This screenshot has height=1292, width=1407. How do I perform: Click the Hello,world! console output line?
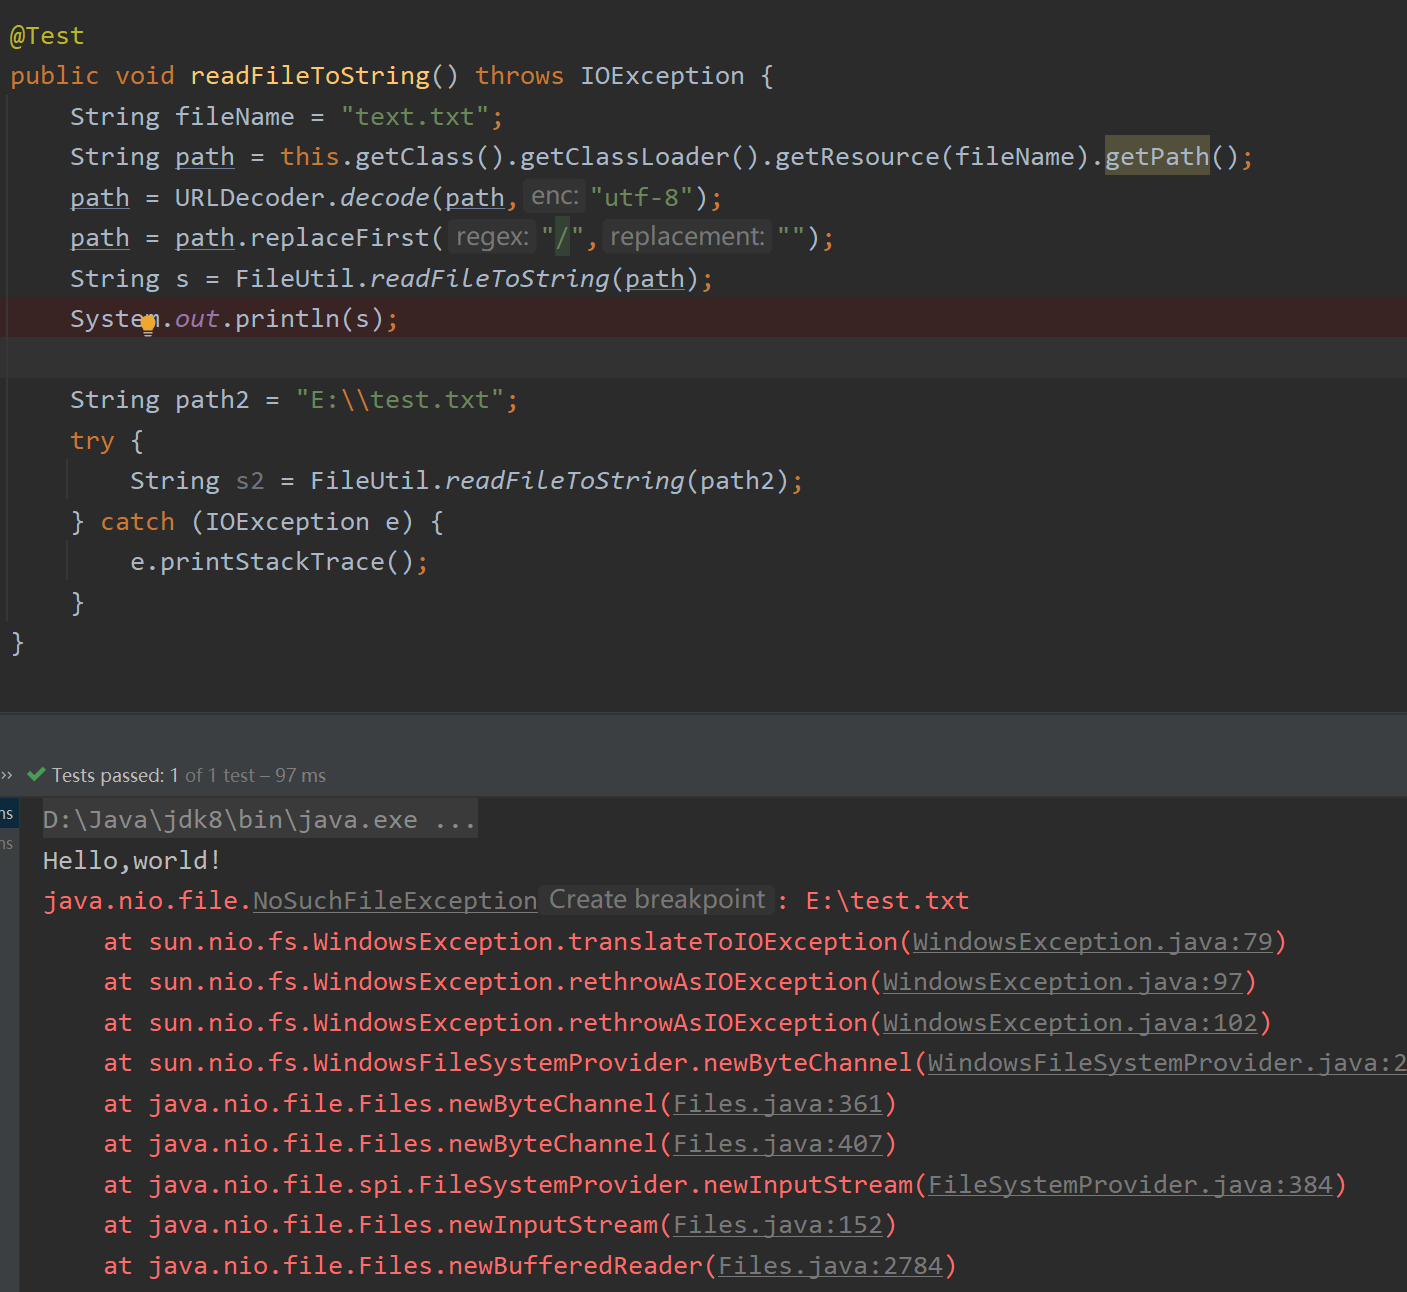[132, 861]
